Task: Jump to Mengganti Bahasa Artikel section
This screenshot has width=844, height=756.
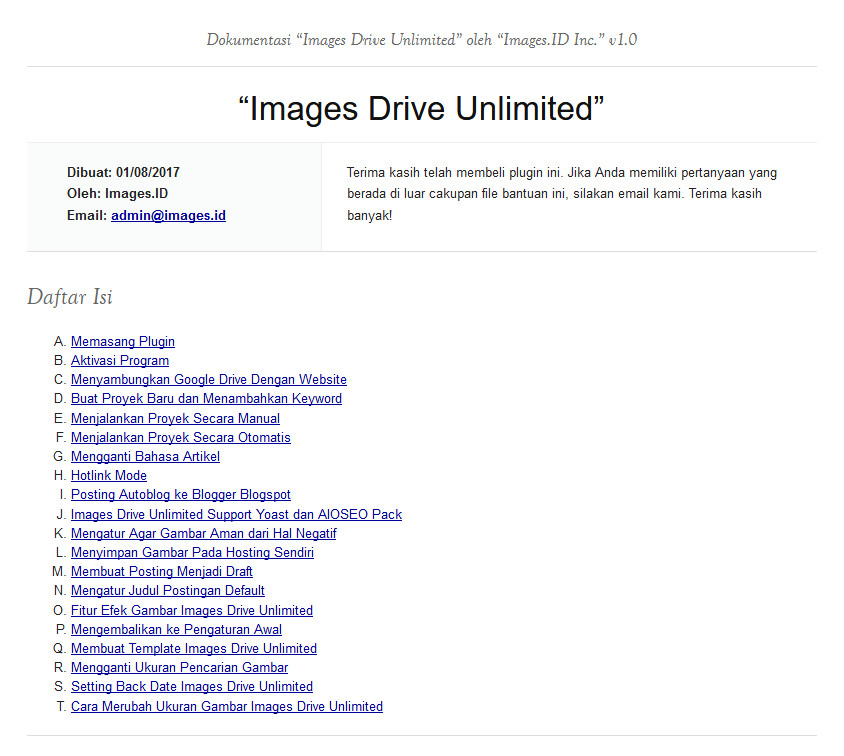Action: point(145,456)
